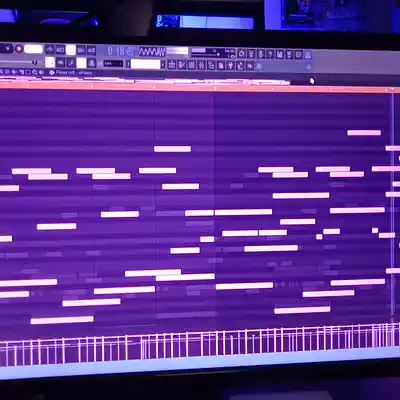Click the arrow right of the pattern selector
400x400 pixels.
[163, 64]
